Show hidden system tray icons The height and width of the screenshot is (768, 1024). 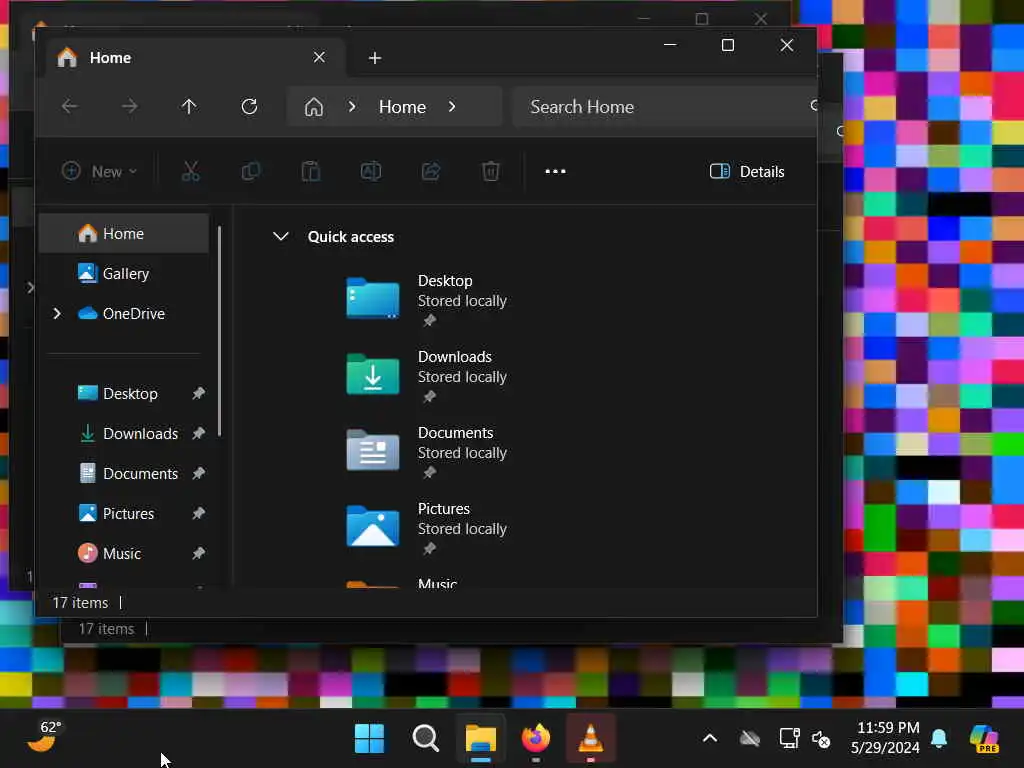click(x=710, y=739)
